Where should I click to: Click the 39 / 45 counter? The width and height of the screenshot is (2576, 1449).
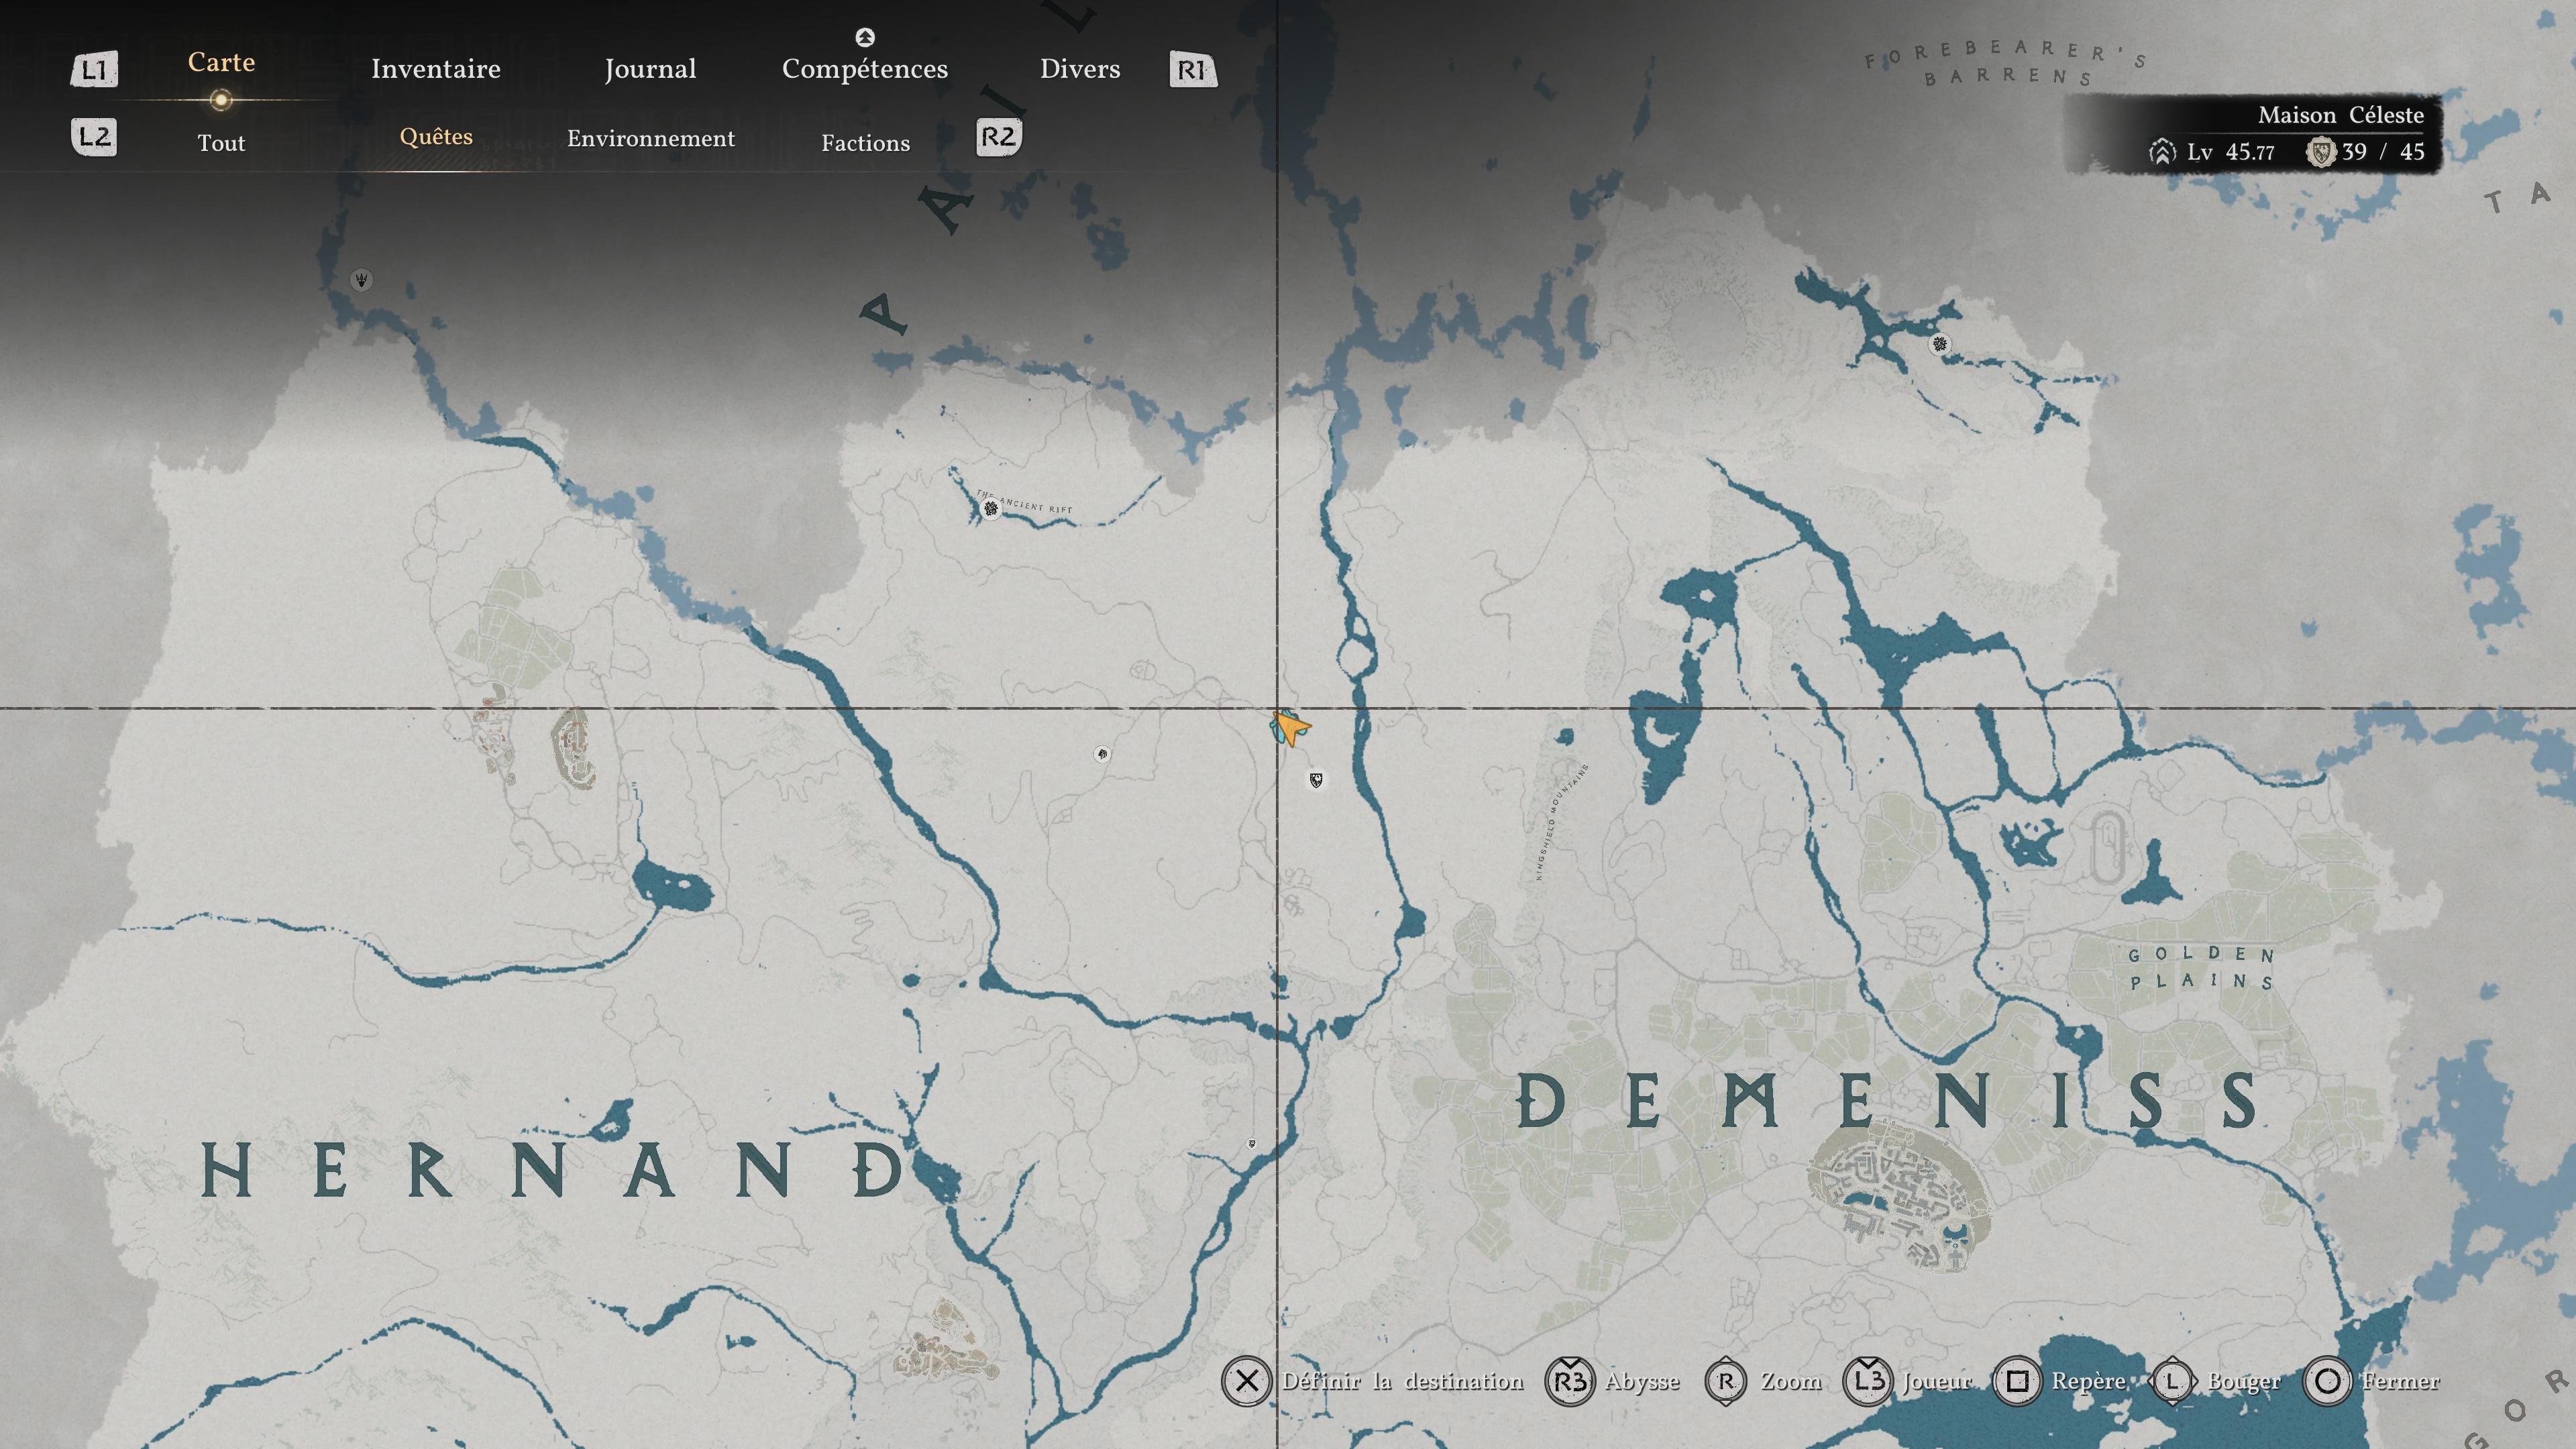(x=2383, y=152)
